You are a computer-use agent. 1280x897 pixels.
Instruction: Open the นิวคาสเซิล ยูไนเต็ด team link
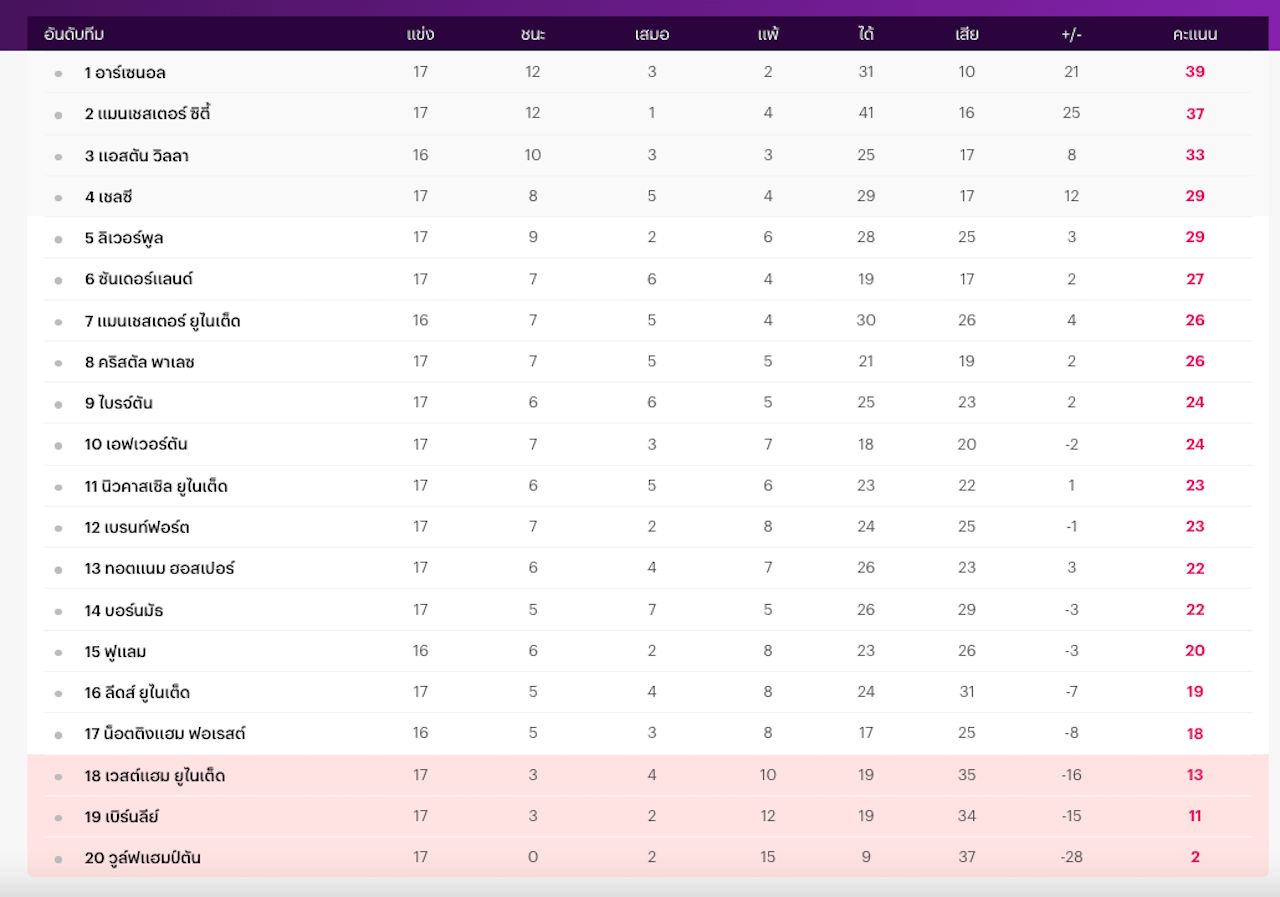point(156,487)
